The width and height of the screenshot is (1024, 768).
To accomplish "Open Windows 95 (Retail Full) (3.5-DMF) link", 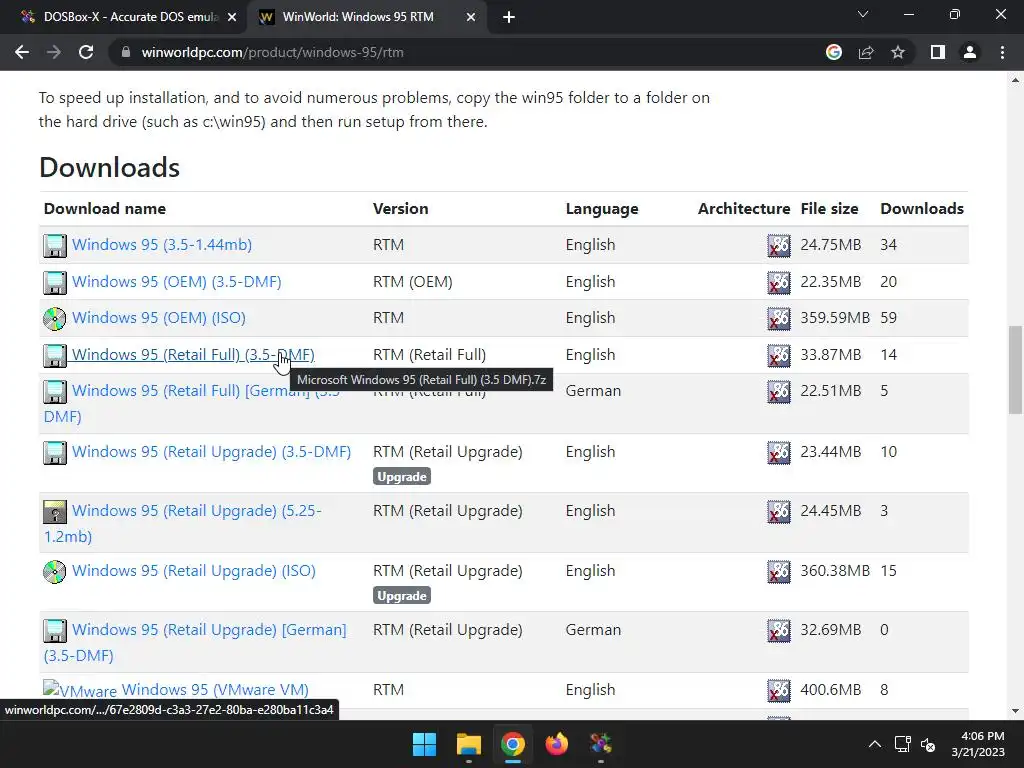I will [x=193, y=355].
